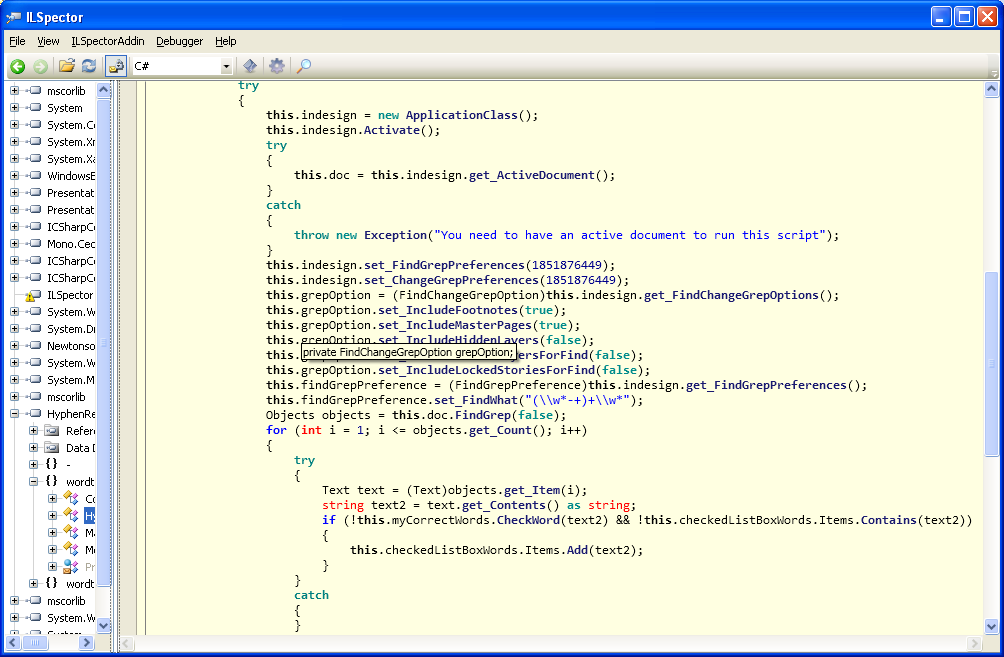Click the System.M assembly icon
1004x657 pixels.
(35, 380)
